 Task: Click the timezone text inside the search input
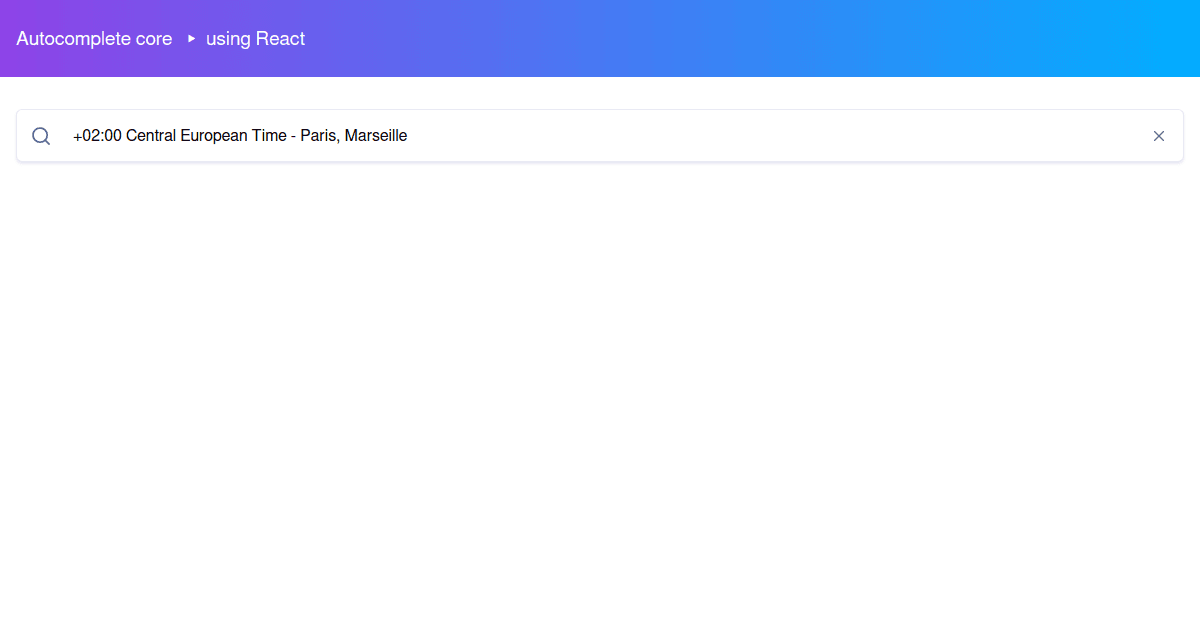pos(240,135)
